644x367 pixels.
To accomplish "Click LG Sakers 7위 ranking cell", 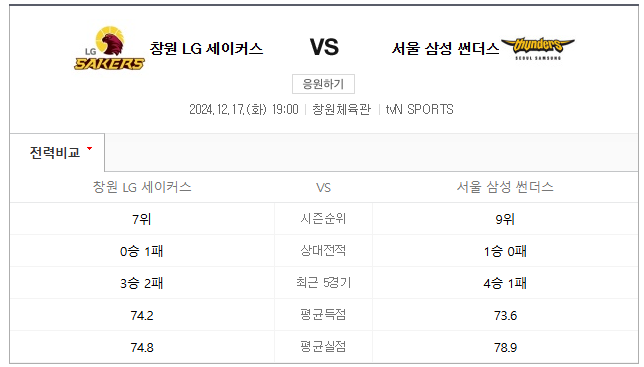I will click(x=142, y=219).
